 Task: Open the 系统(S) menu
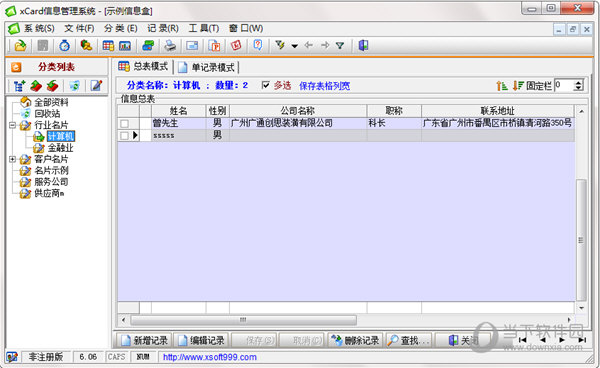coord(39,28)
